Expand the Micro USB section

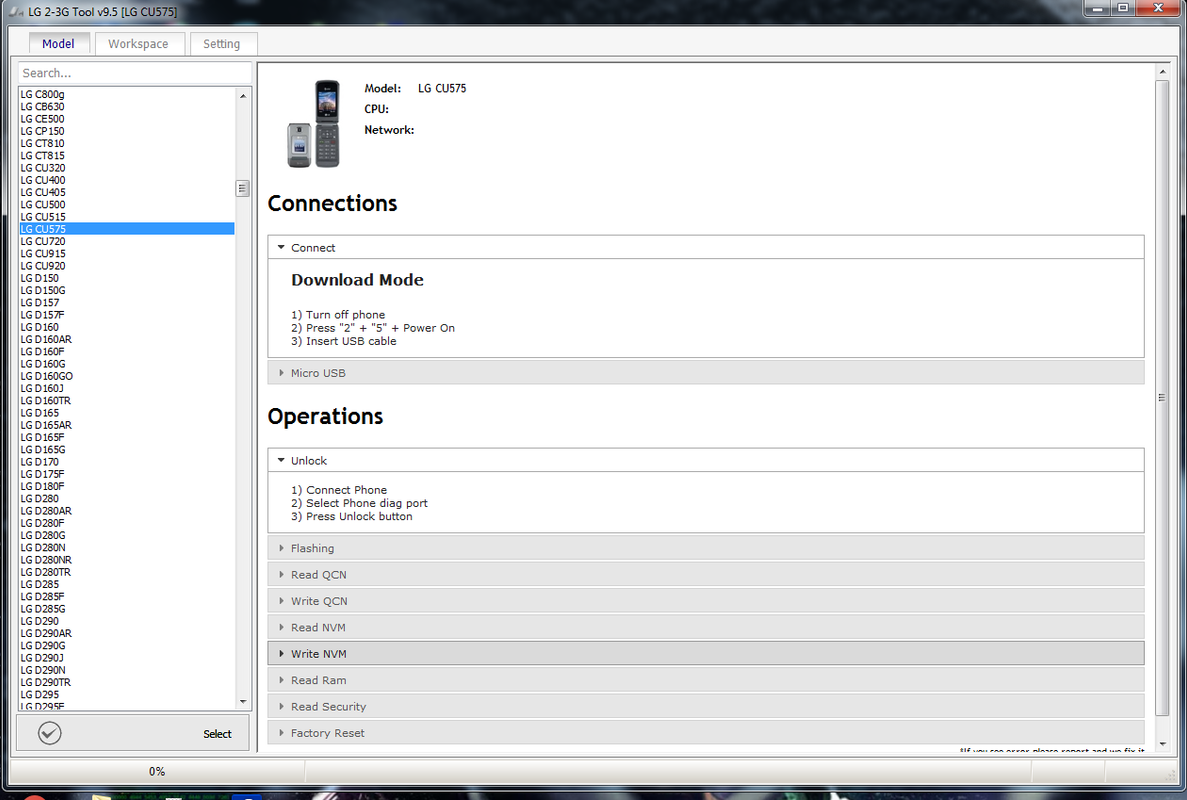click(706, 372)
